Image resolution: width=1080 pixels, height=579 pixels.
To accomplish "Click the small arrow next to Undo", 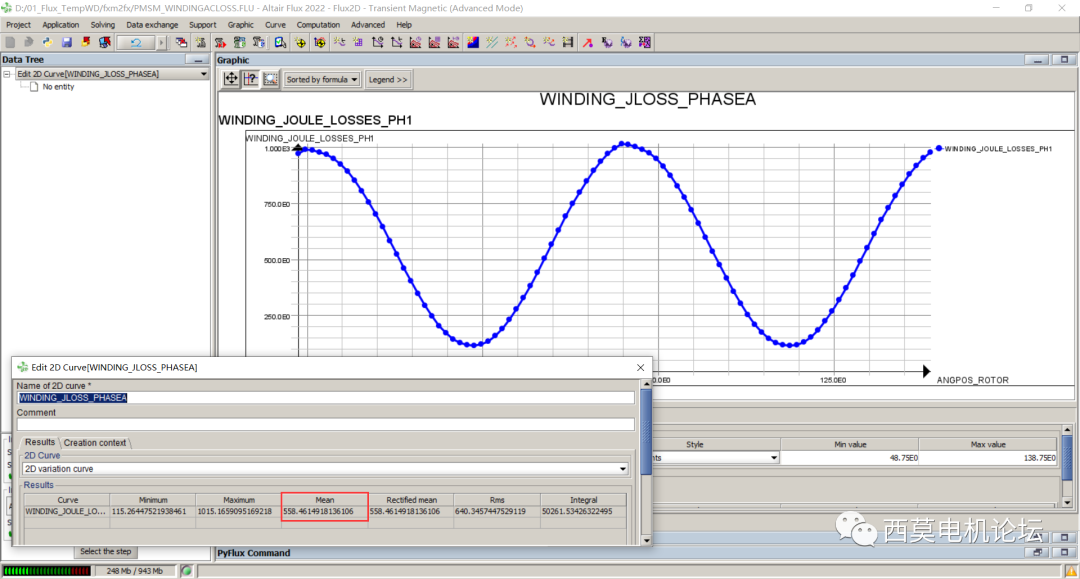I will (x=162, y=43).
